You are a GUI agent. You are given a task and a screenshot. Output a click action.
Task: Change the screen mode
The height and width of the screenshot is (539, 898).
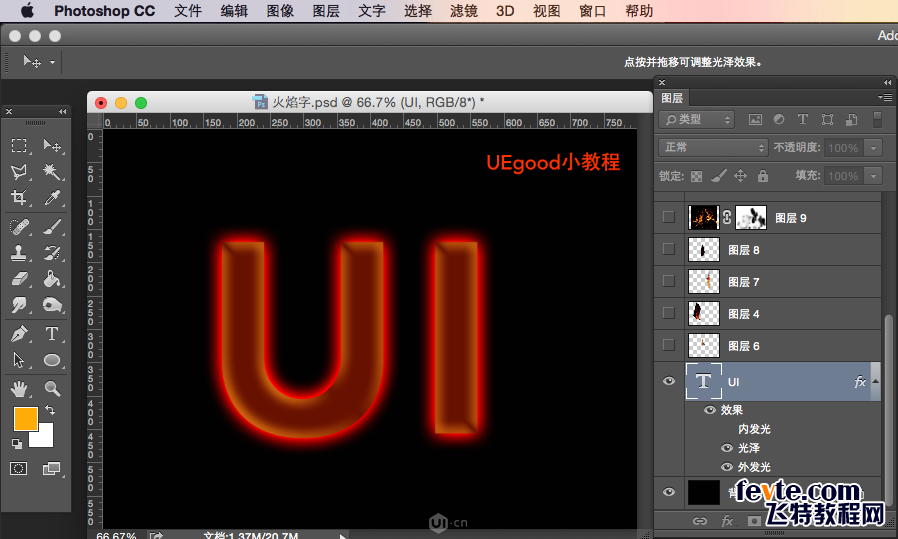pyautogui.click(x=52, y=469)
